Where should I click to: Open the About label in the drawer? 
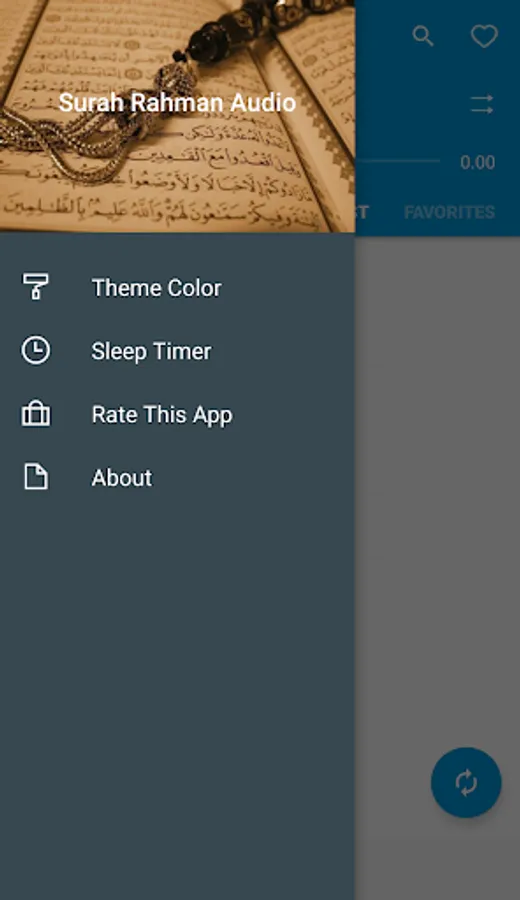coord(122,478)
